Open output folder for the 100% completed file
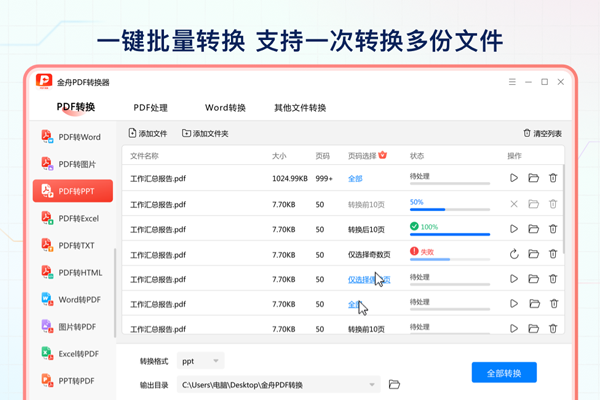This screenshot has height=400, width=600. [533, 229]
